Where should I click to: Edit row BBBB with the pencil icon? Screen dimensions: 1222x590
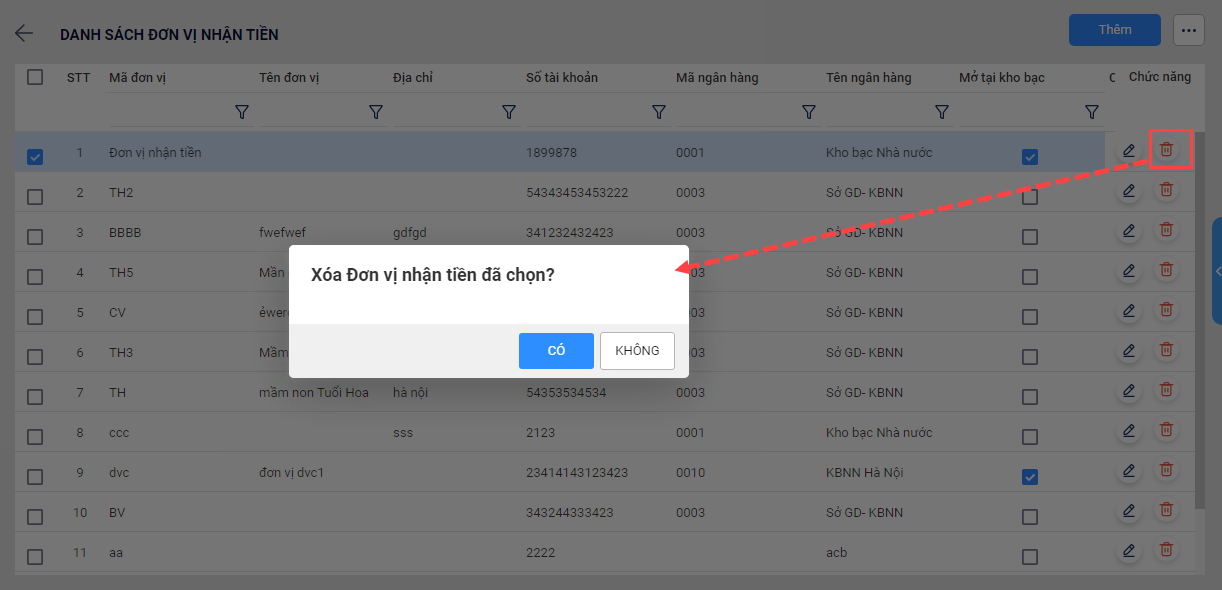[x=1129, y=230]
